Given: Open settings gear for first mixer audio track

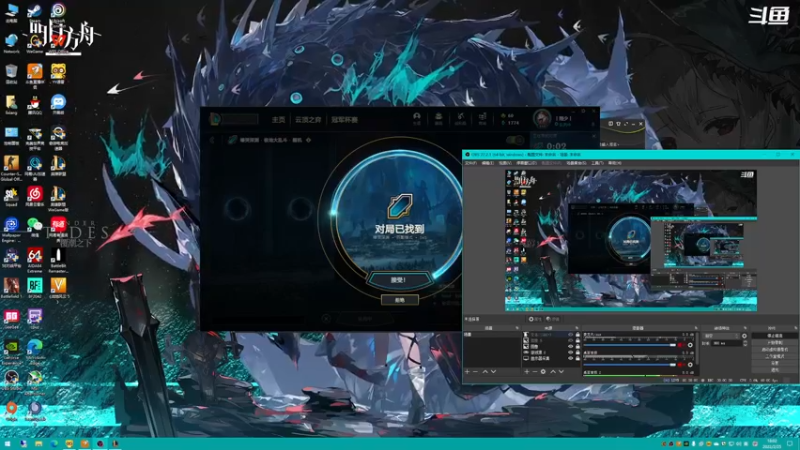Looking at the screenshot, I should [690, 345].
